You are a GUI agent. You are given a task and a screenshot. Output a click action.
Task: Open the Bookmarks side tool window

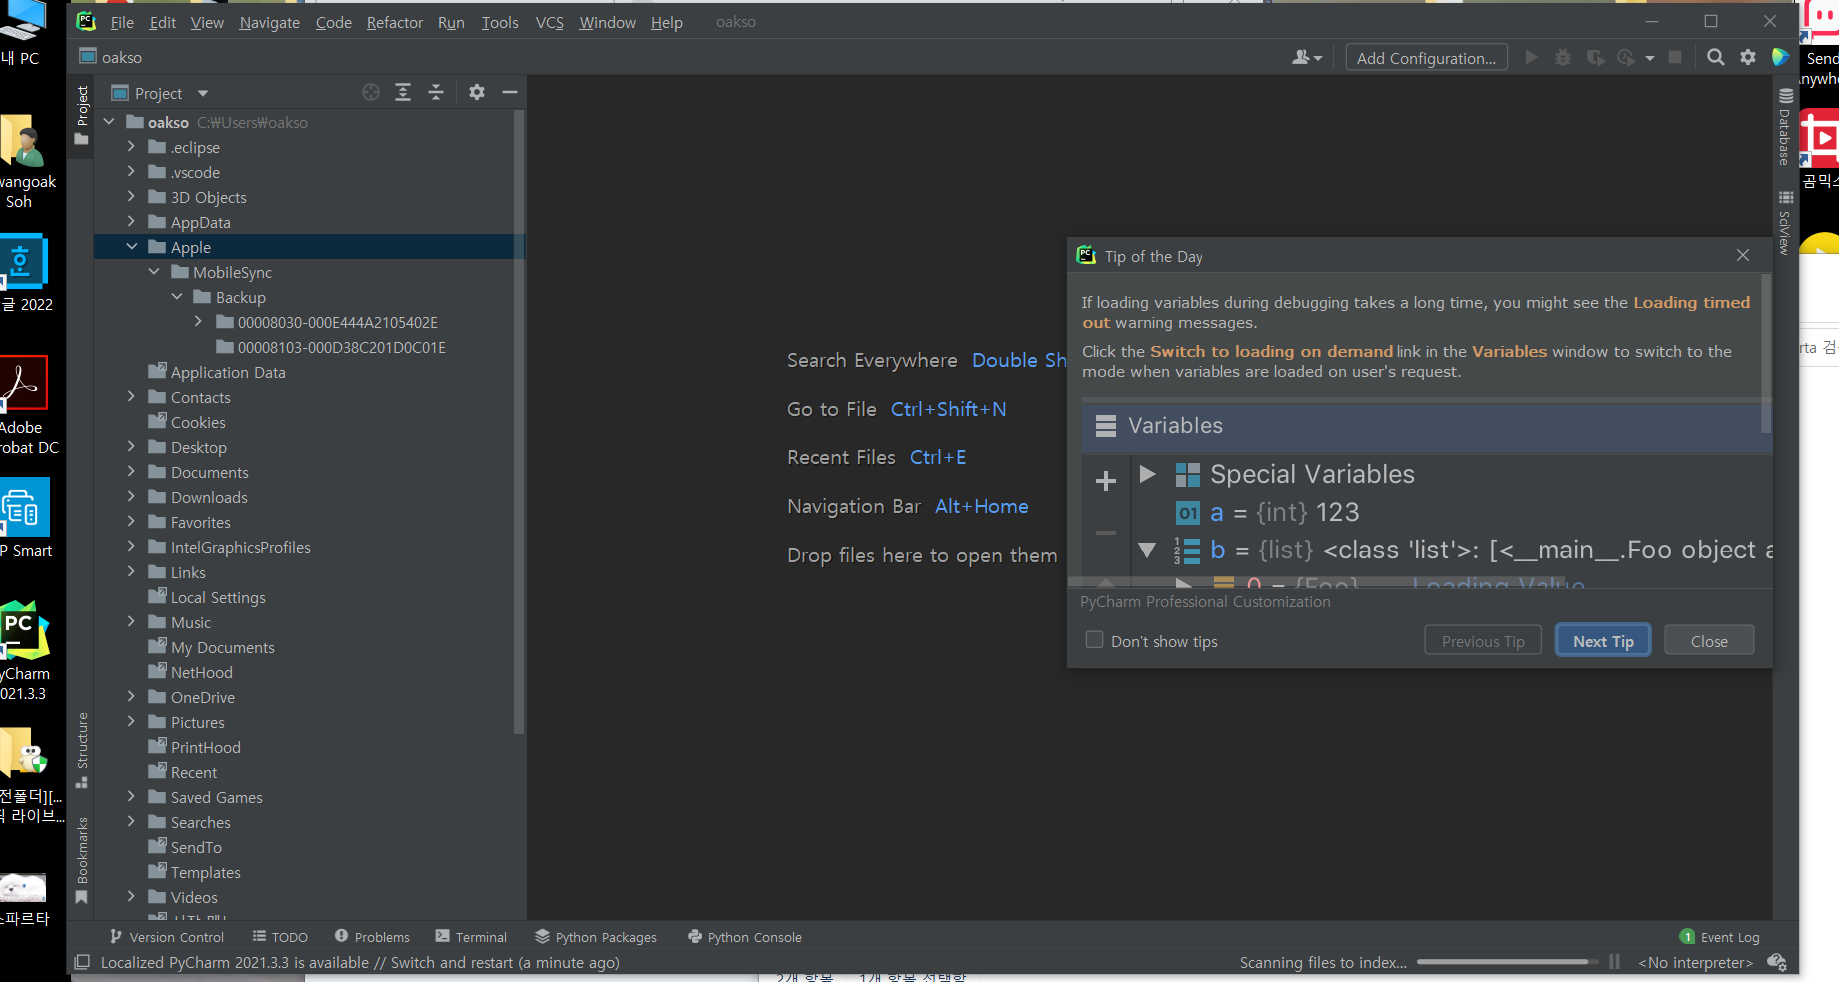pyautogui.click(x=82, y=860)
